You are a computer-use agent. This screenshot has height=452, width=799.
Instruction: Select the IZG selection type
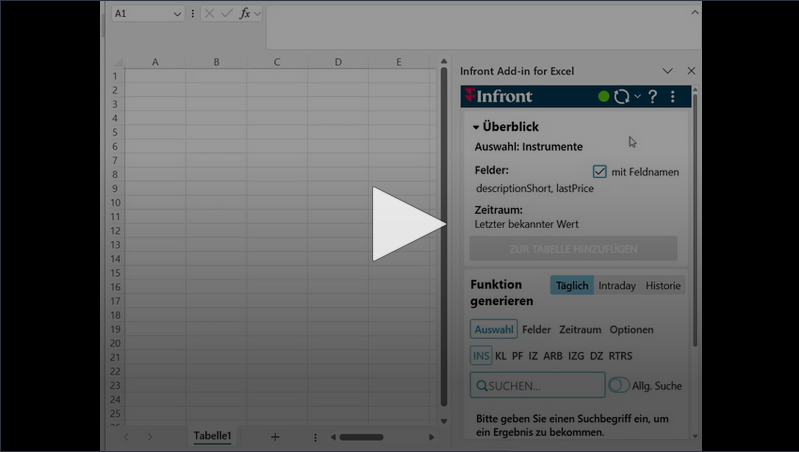pyautogui.click(x=576, y=356)
